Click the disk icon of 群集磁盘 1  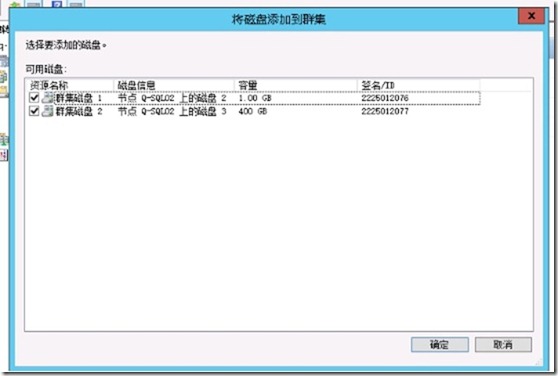pos(47,97)
